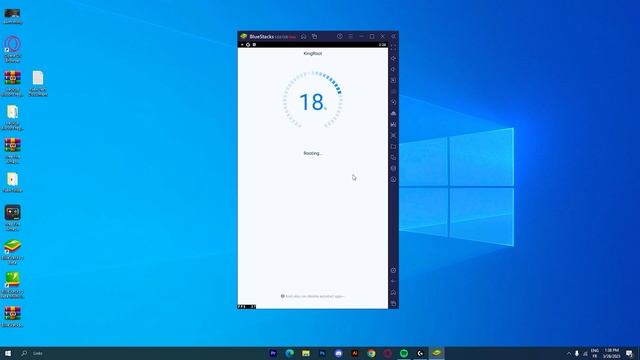
Task: Collapse the BlueStacks side toolbar arrow
Action: coord(393,36)
